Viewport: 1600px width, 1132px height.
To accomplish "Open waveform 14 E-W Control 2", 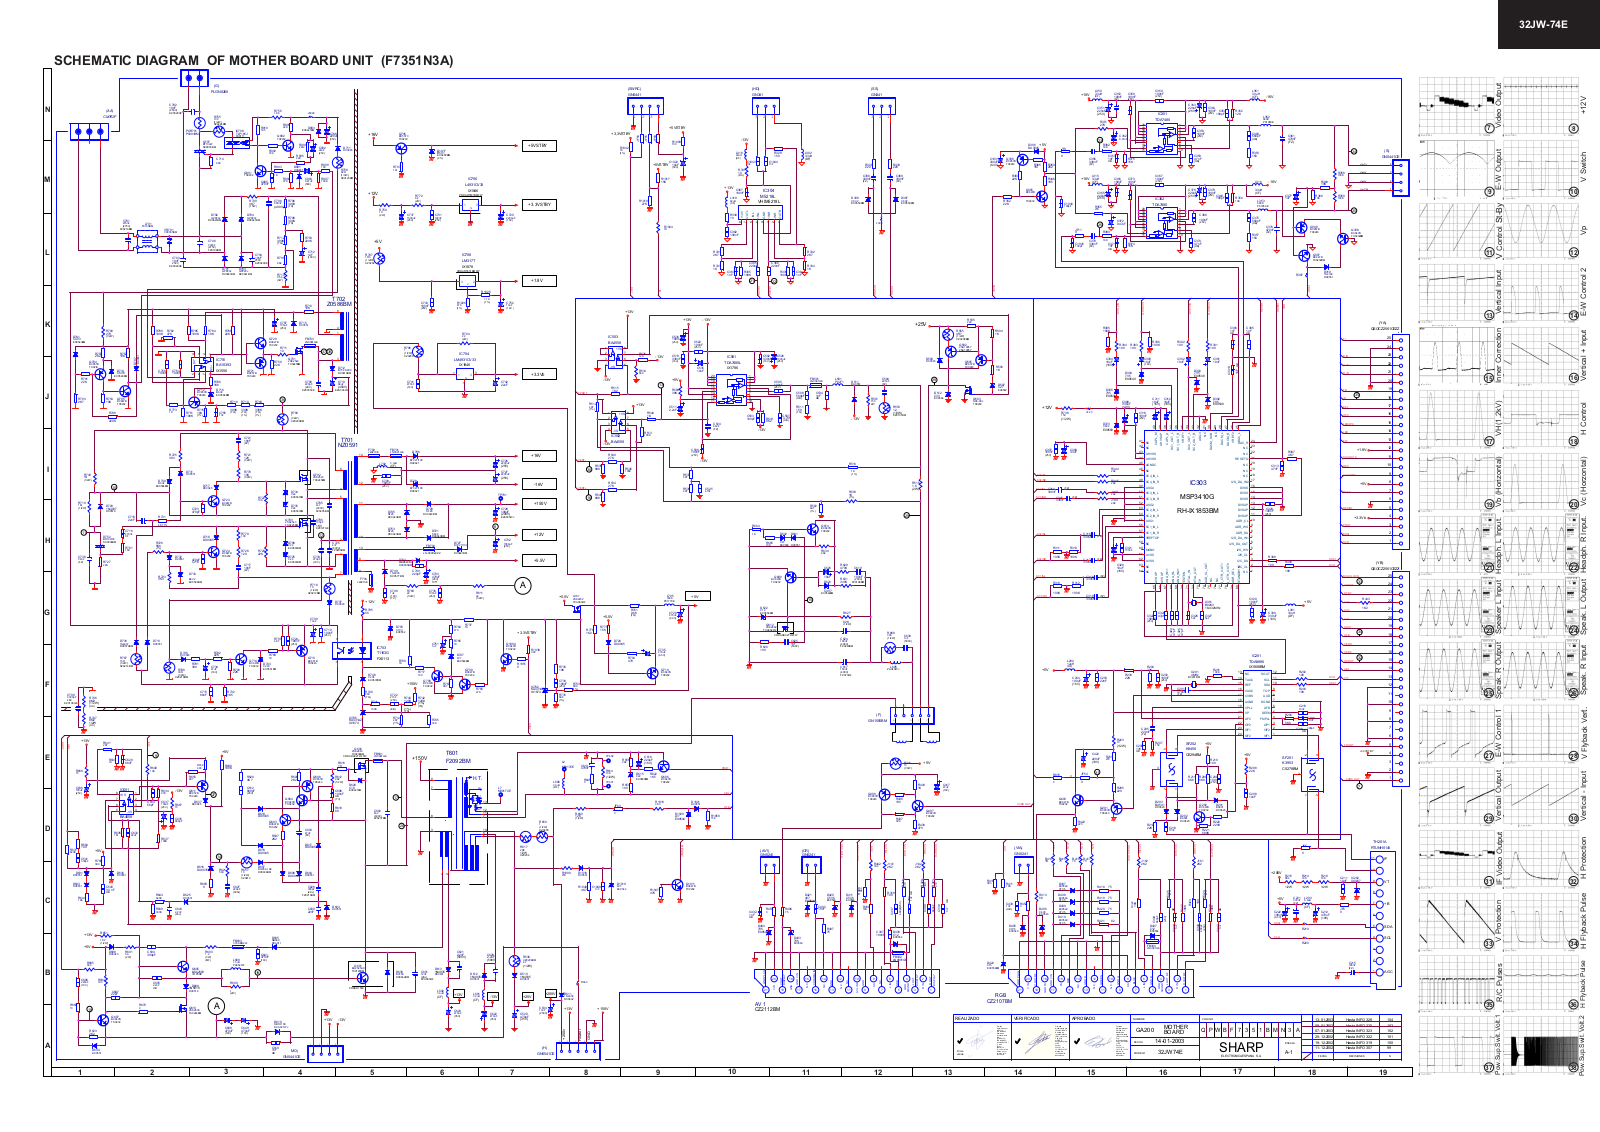I will tap(1543, 293).
